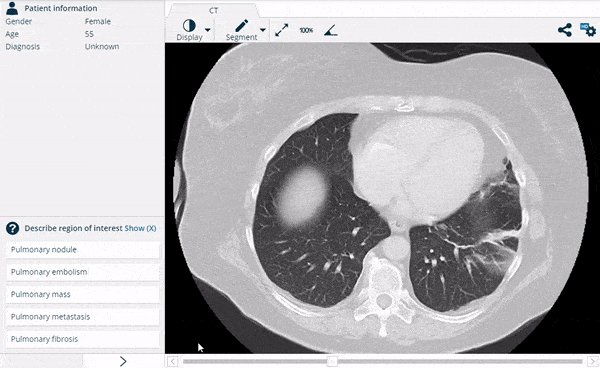
Task: Go to next with right chevron
Action: (x=123, y=361)
